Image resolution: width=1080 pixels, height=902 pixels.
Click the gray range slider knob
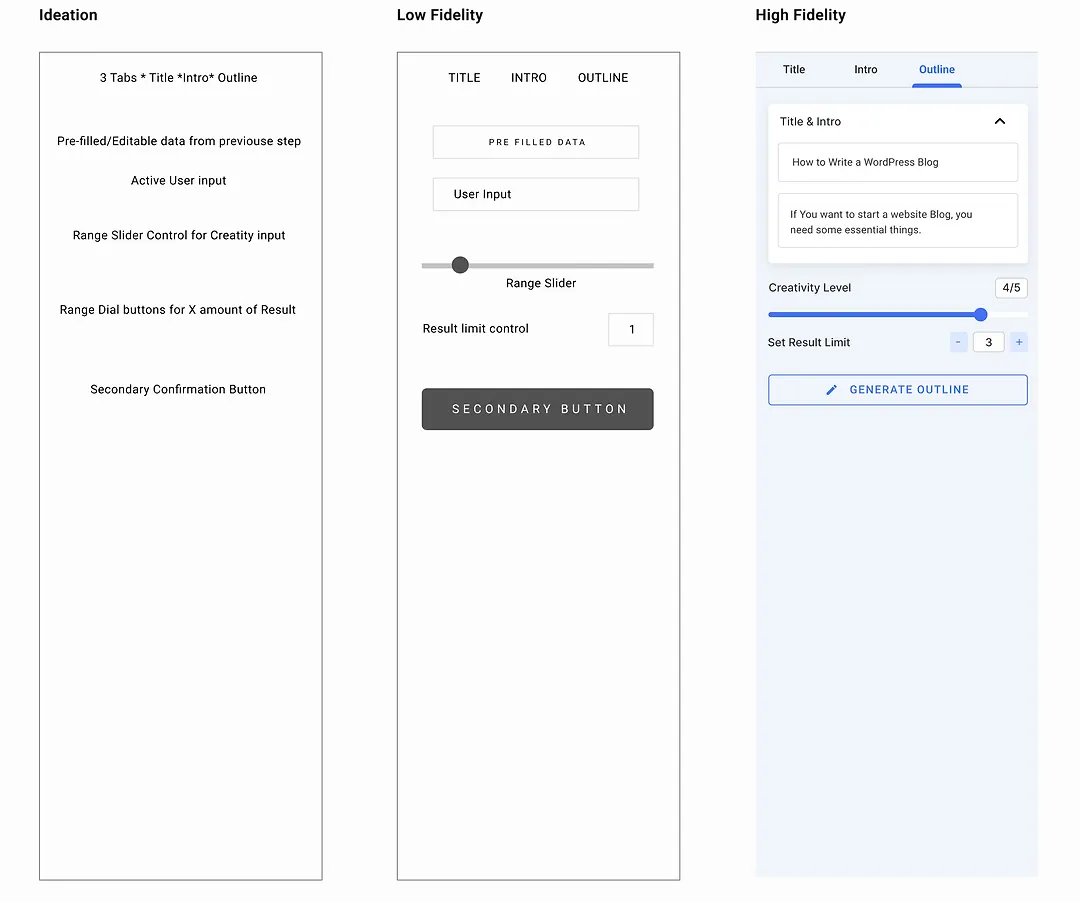pos(460,265)
